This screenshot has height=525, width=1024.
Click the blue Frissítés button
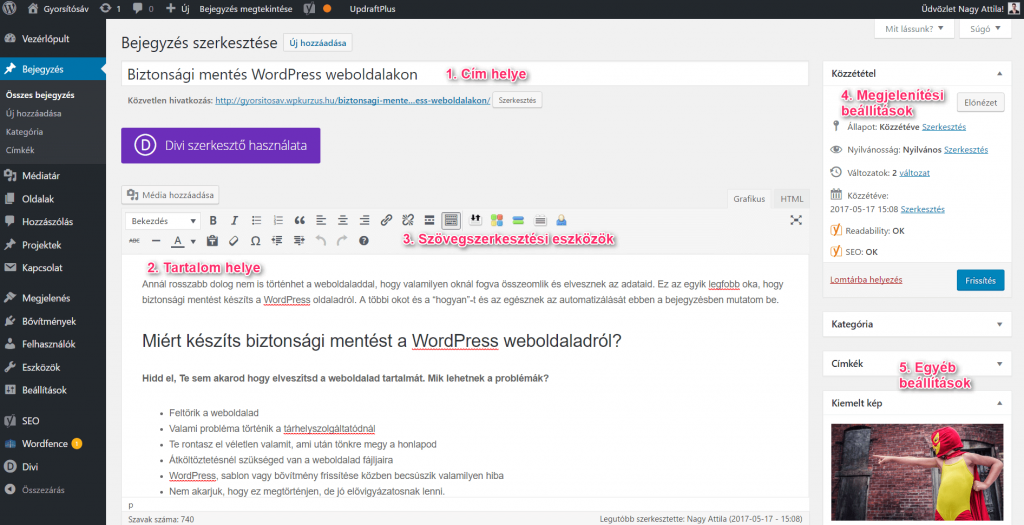(x=980, y=280)
